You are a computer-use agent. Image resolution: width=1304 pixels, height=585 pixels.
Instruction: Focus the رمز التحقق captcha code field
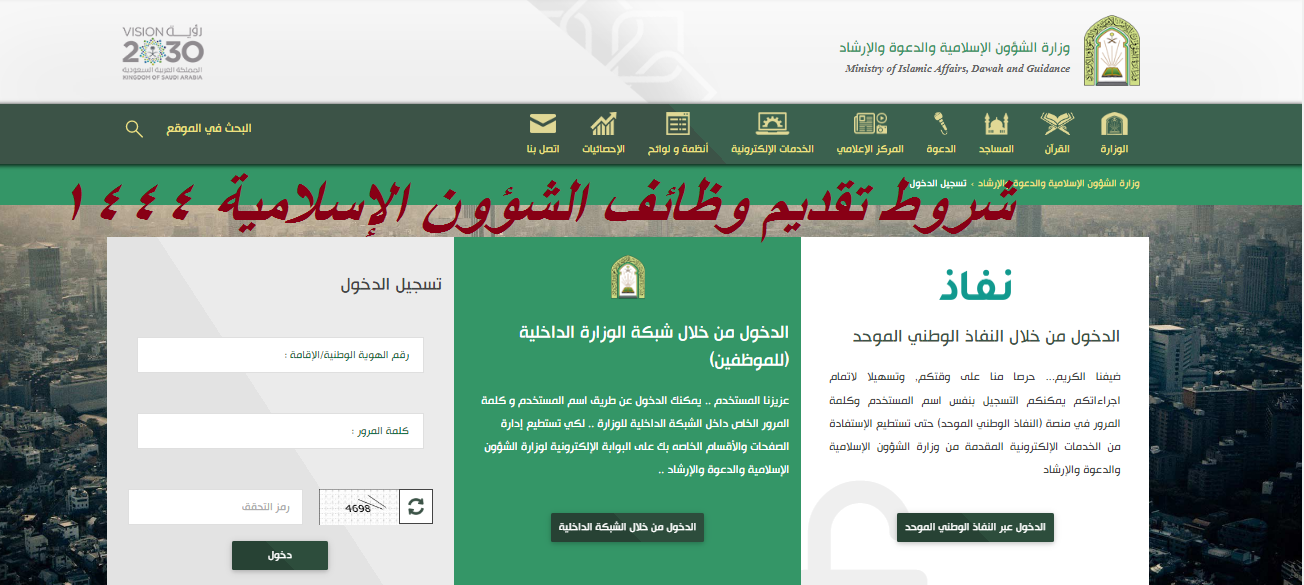pos(215,507)
